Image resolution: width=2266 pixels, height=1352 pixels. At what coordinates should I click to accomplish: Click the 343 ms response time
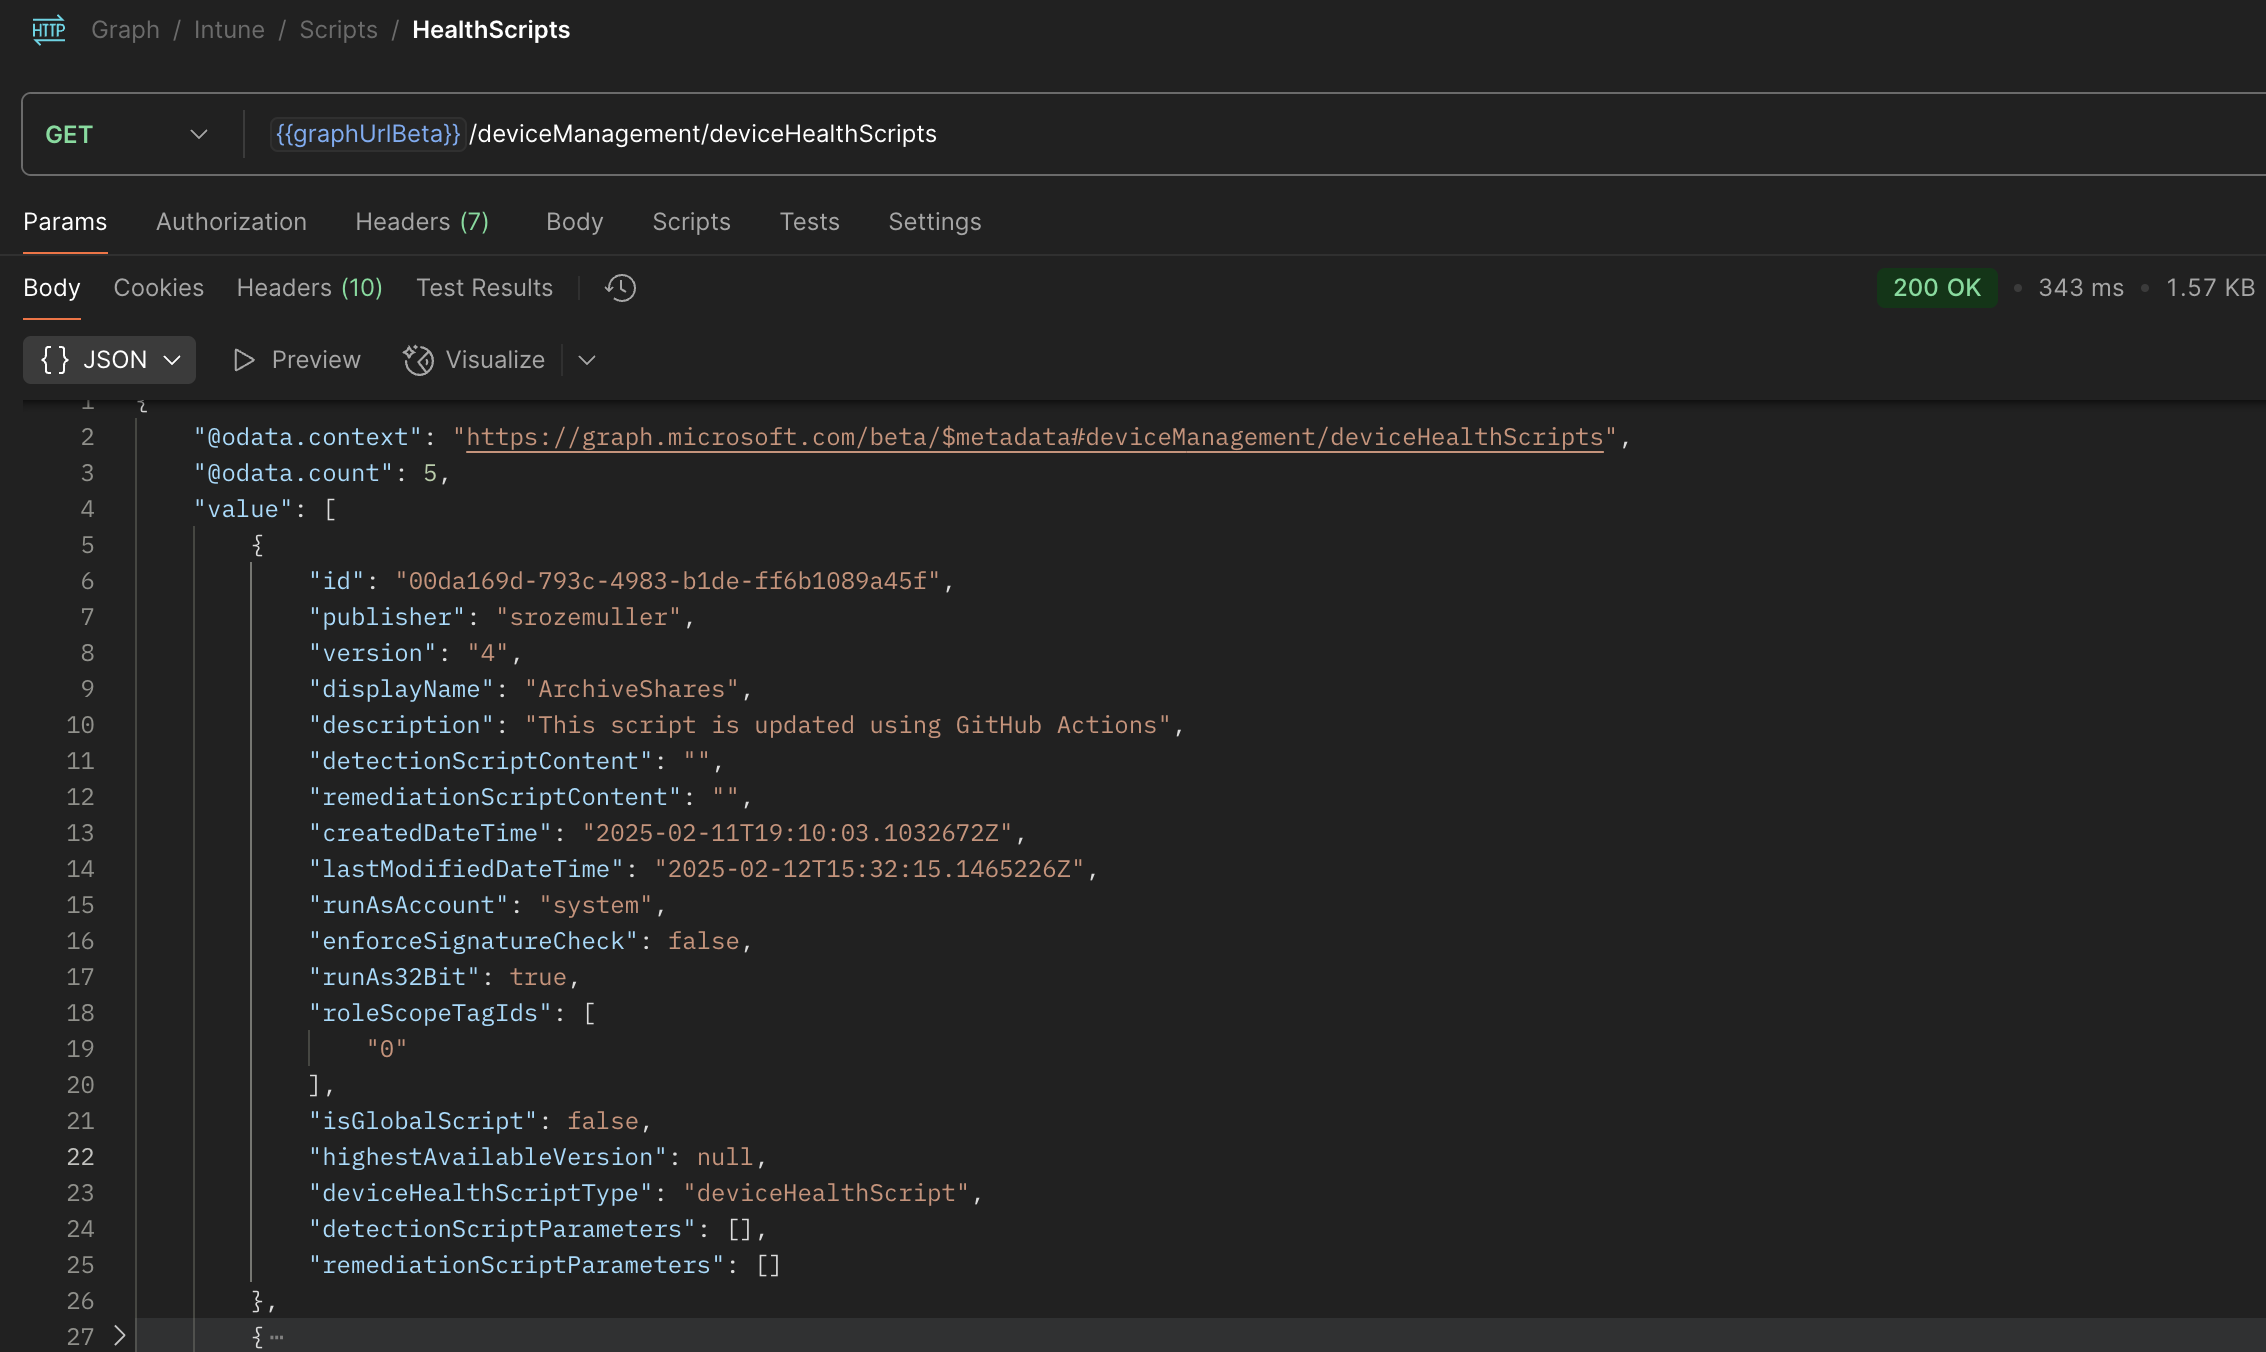click(x=2080, y=288)
